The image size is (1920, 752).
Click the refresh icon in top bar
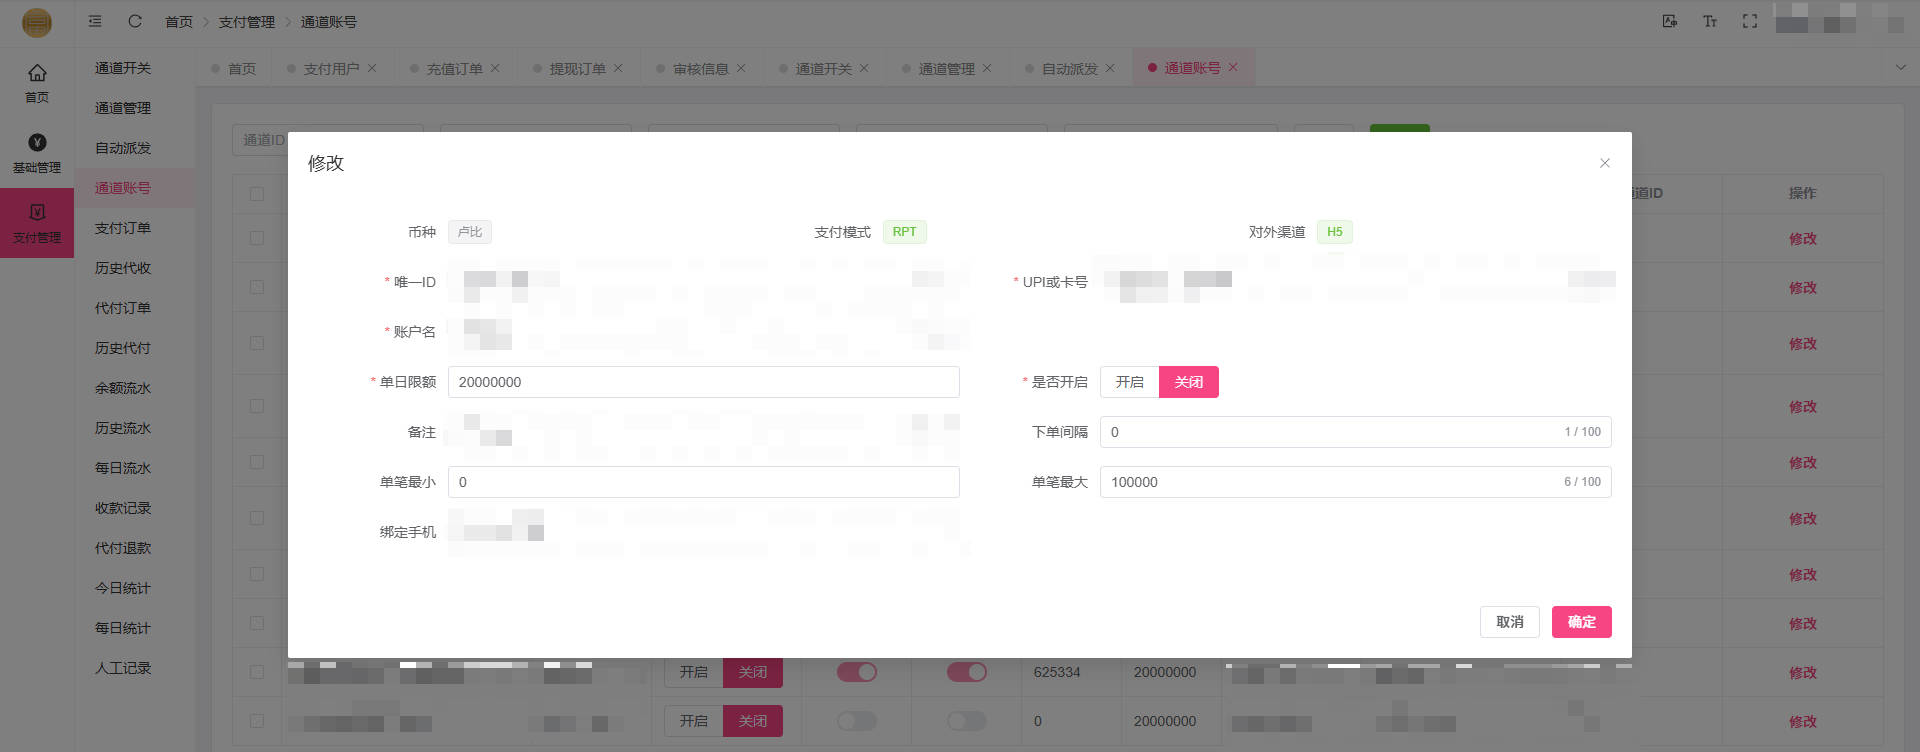(x=135, y=21)
